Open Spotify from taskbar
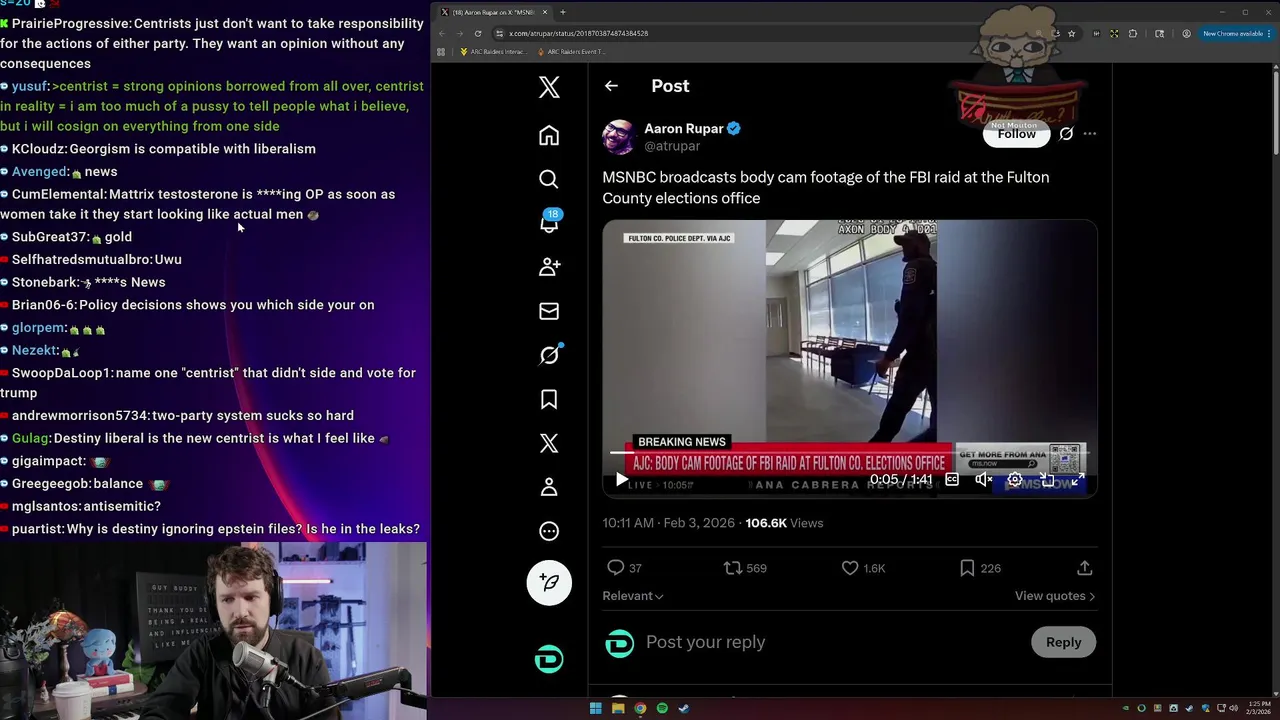 [662, 708]
